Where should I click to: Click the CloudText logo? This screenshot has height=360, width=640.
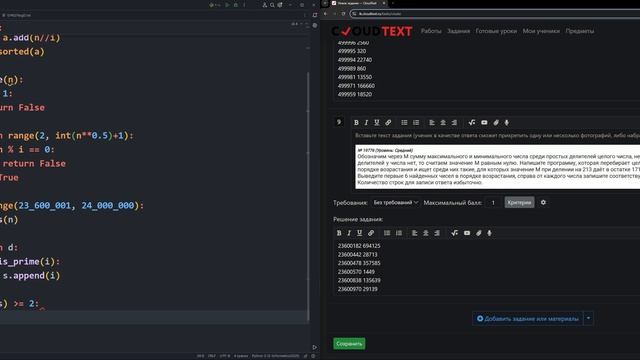click(372, 31)
